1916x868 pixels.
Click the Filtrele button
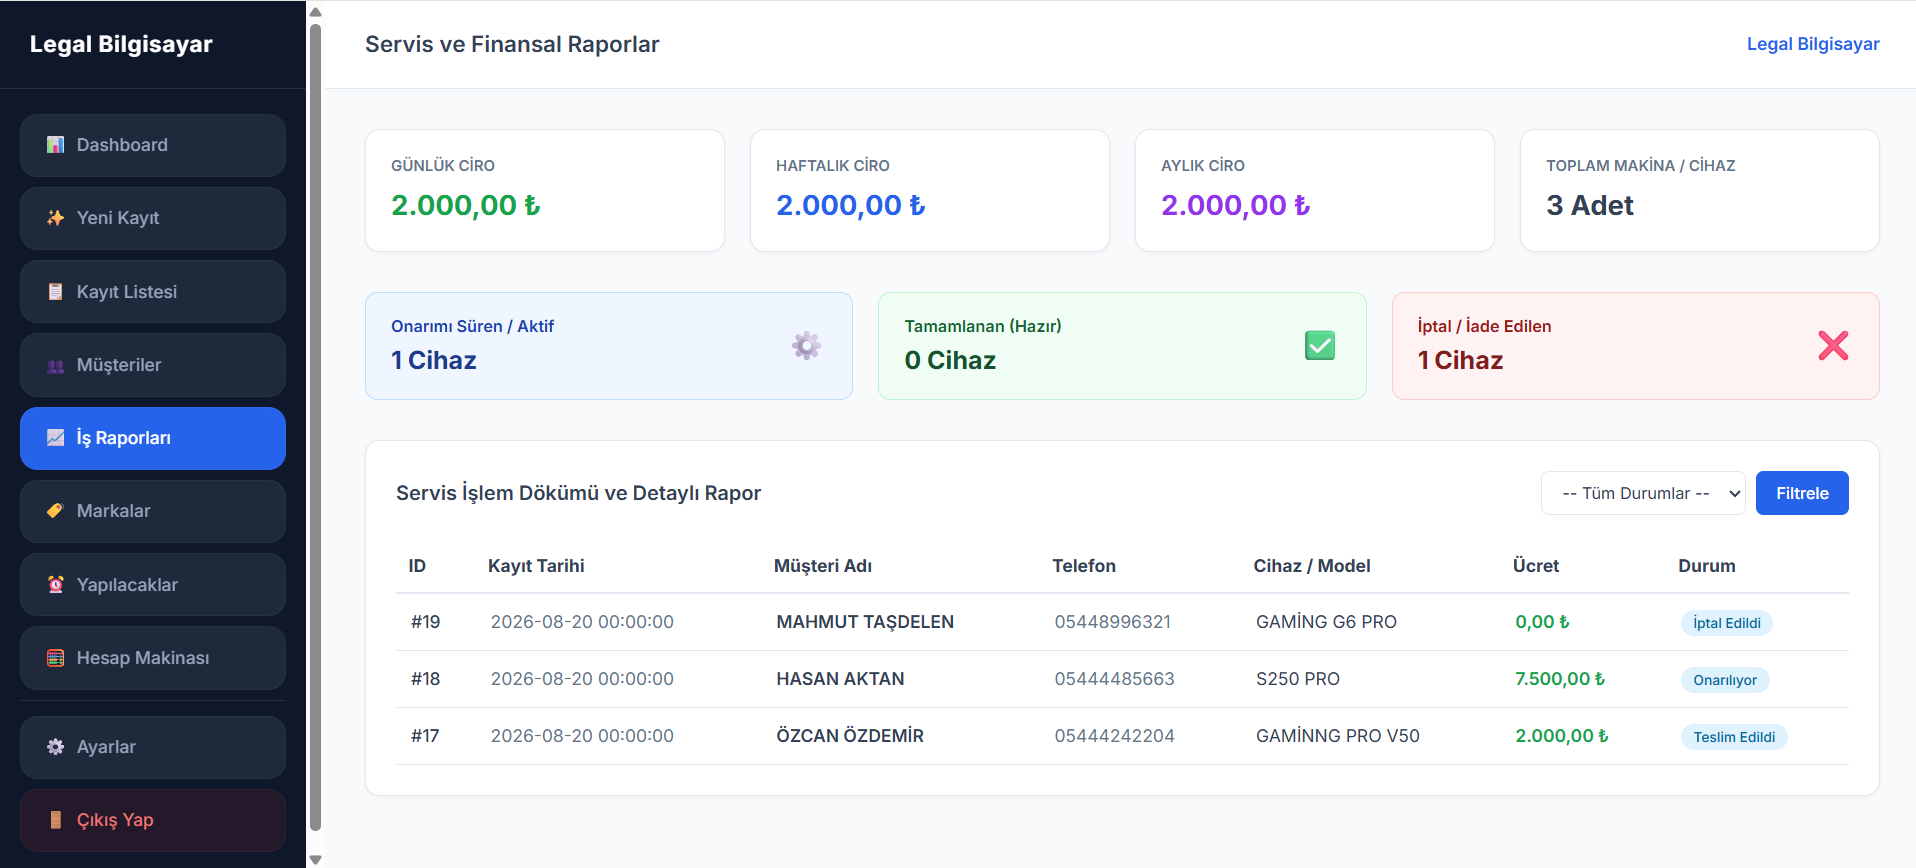[1802, 493]
